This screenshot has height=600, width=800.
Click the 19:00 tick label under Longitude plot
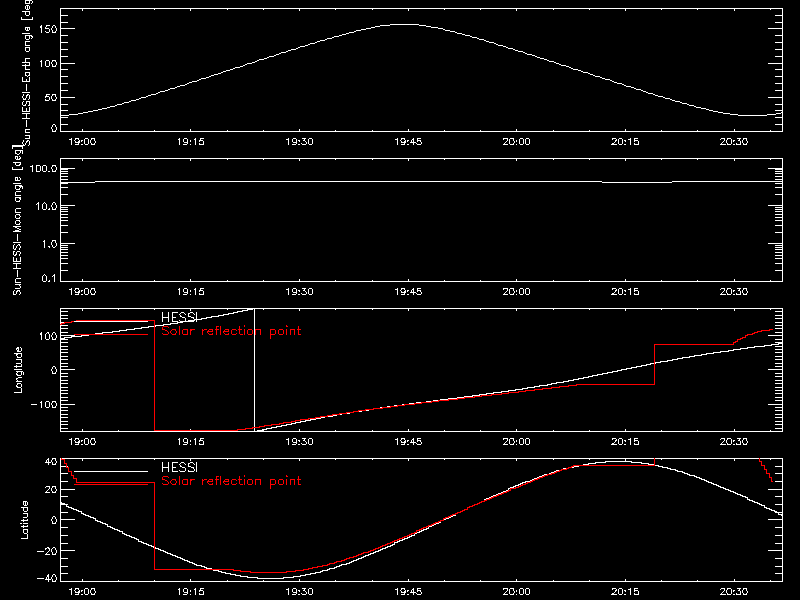point(82,442)
